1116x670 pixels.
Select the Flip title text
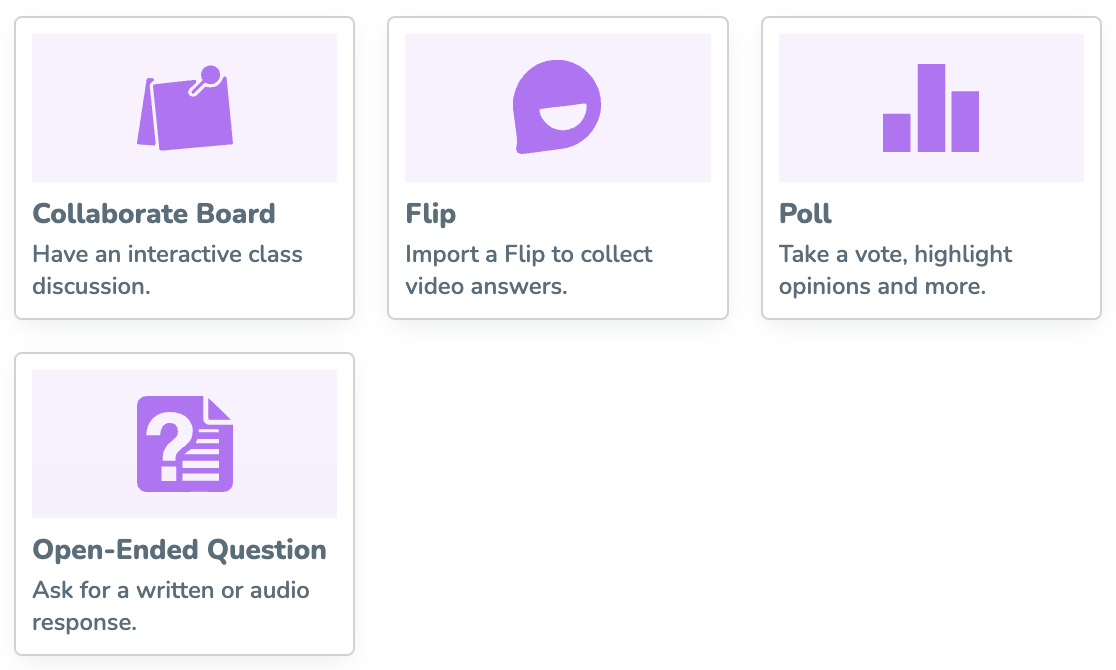click(431, 214)
